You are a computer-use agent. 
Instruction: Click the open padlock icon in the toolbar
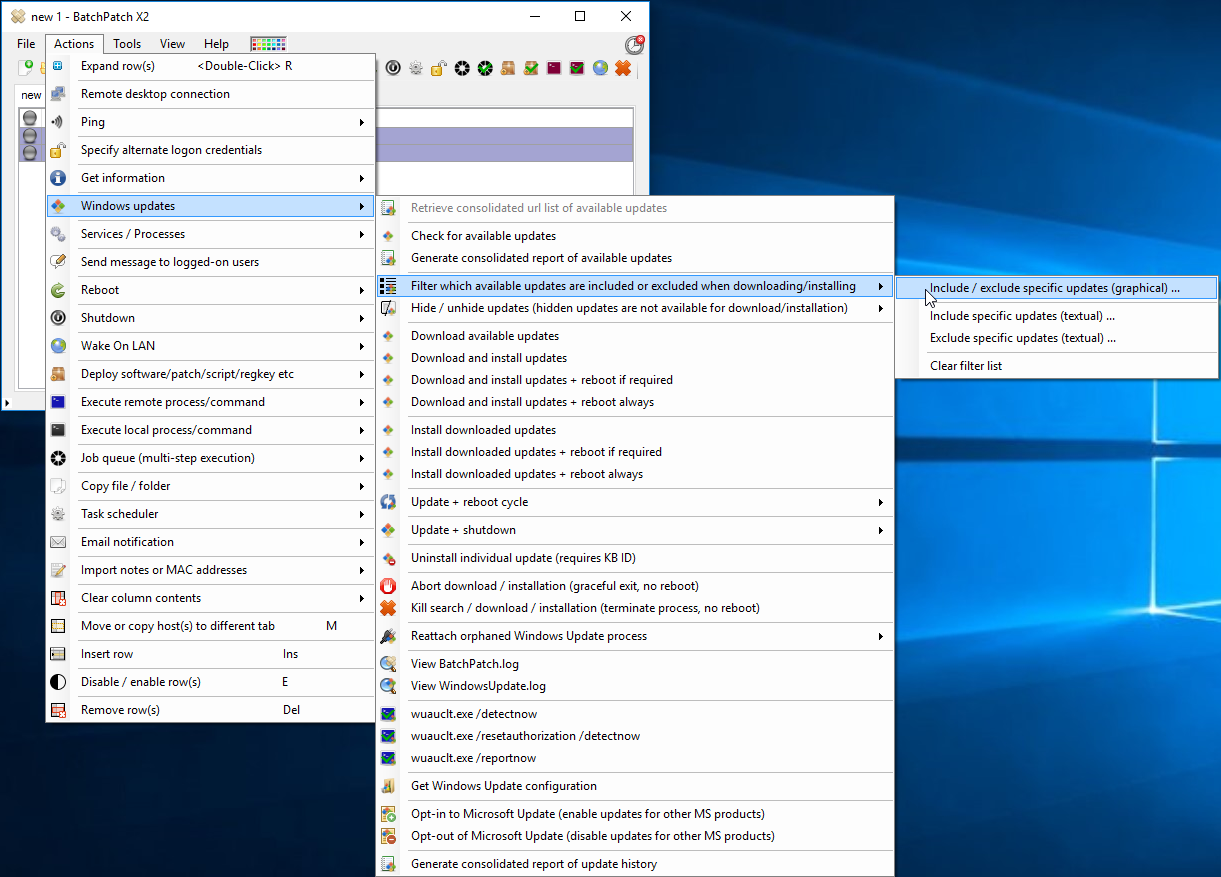(x=439, y=68)
